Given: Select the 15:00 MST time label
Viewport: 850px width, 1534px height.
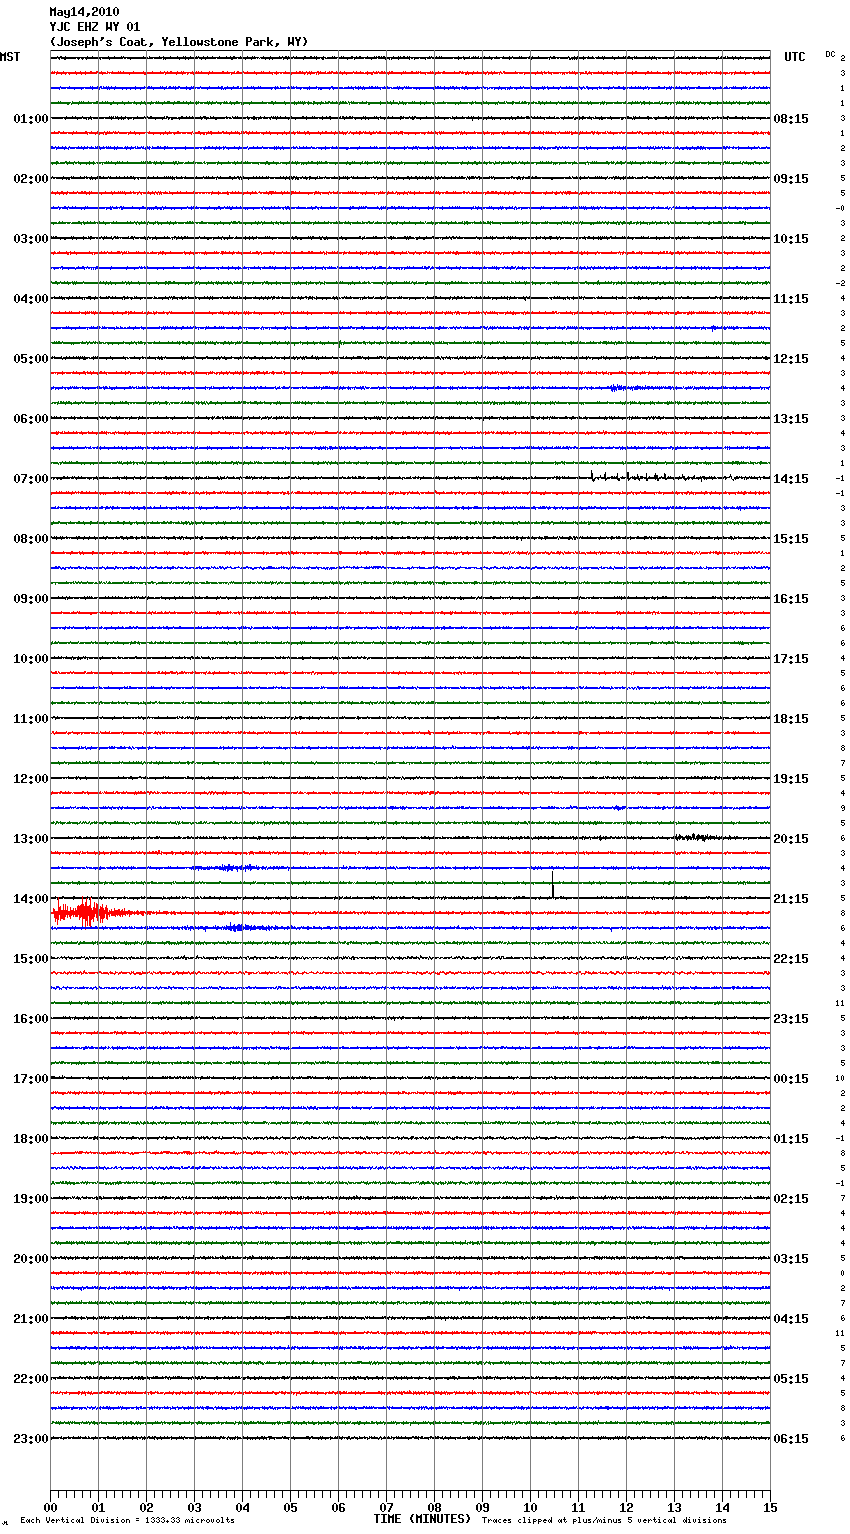Looking at the screenshot, I should (x=31, y=959).
